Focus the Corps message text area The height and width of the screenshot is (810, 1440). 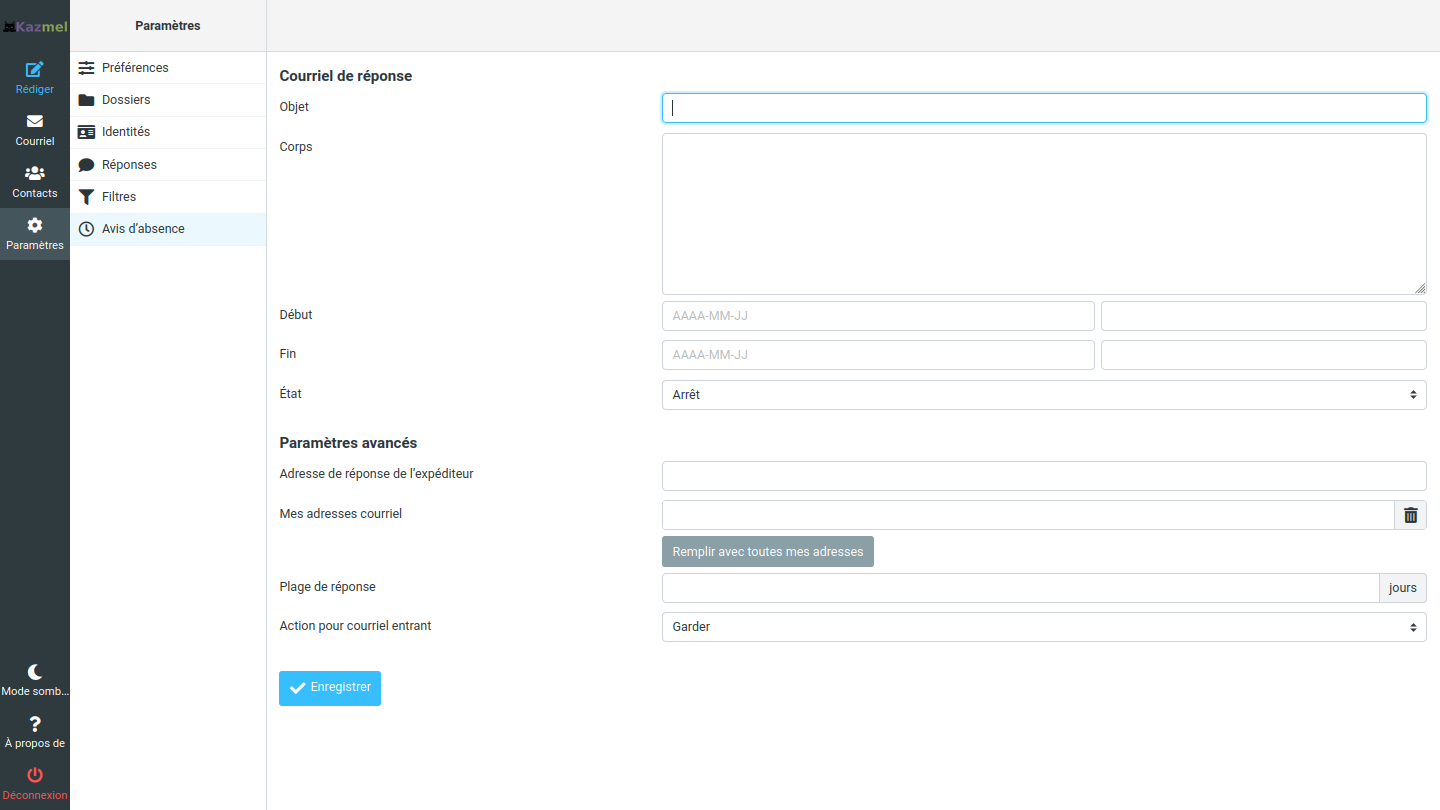click(1043, 214)
